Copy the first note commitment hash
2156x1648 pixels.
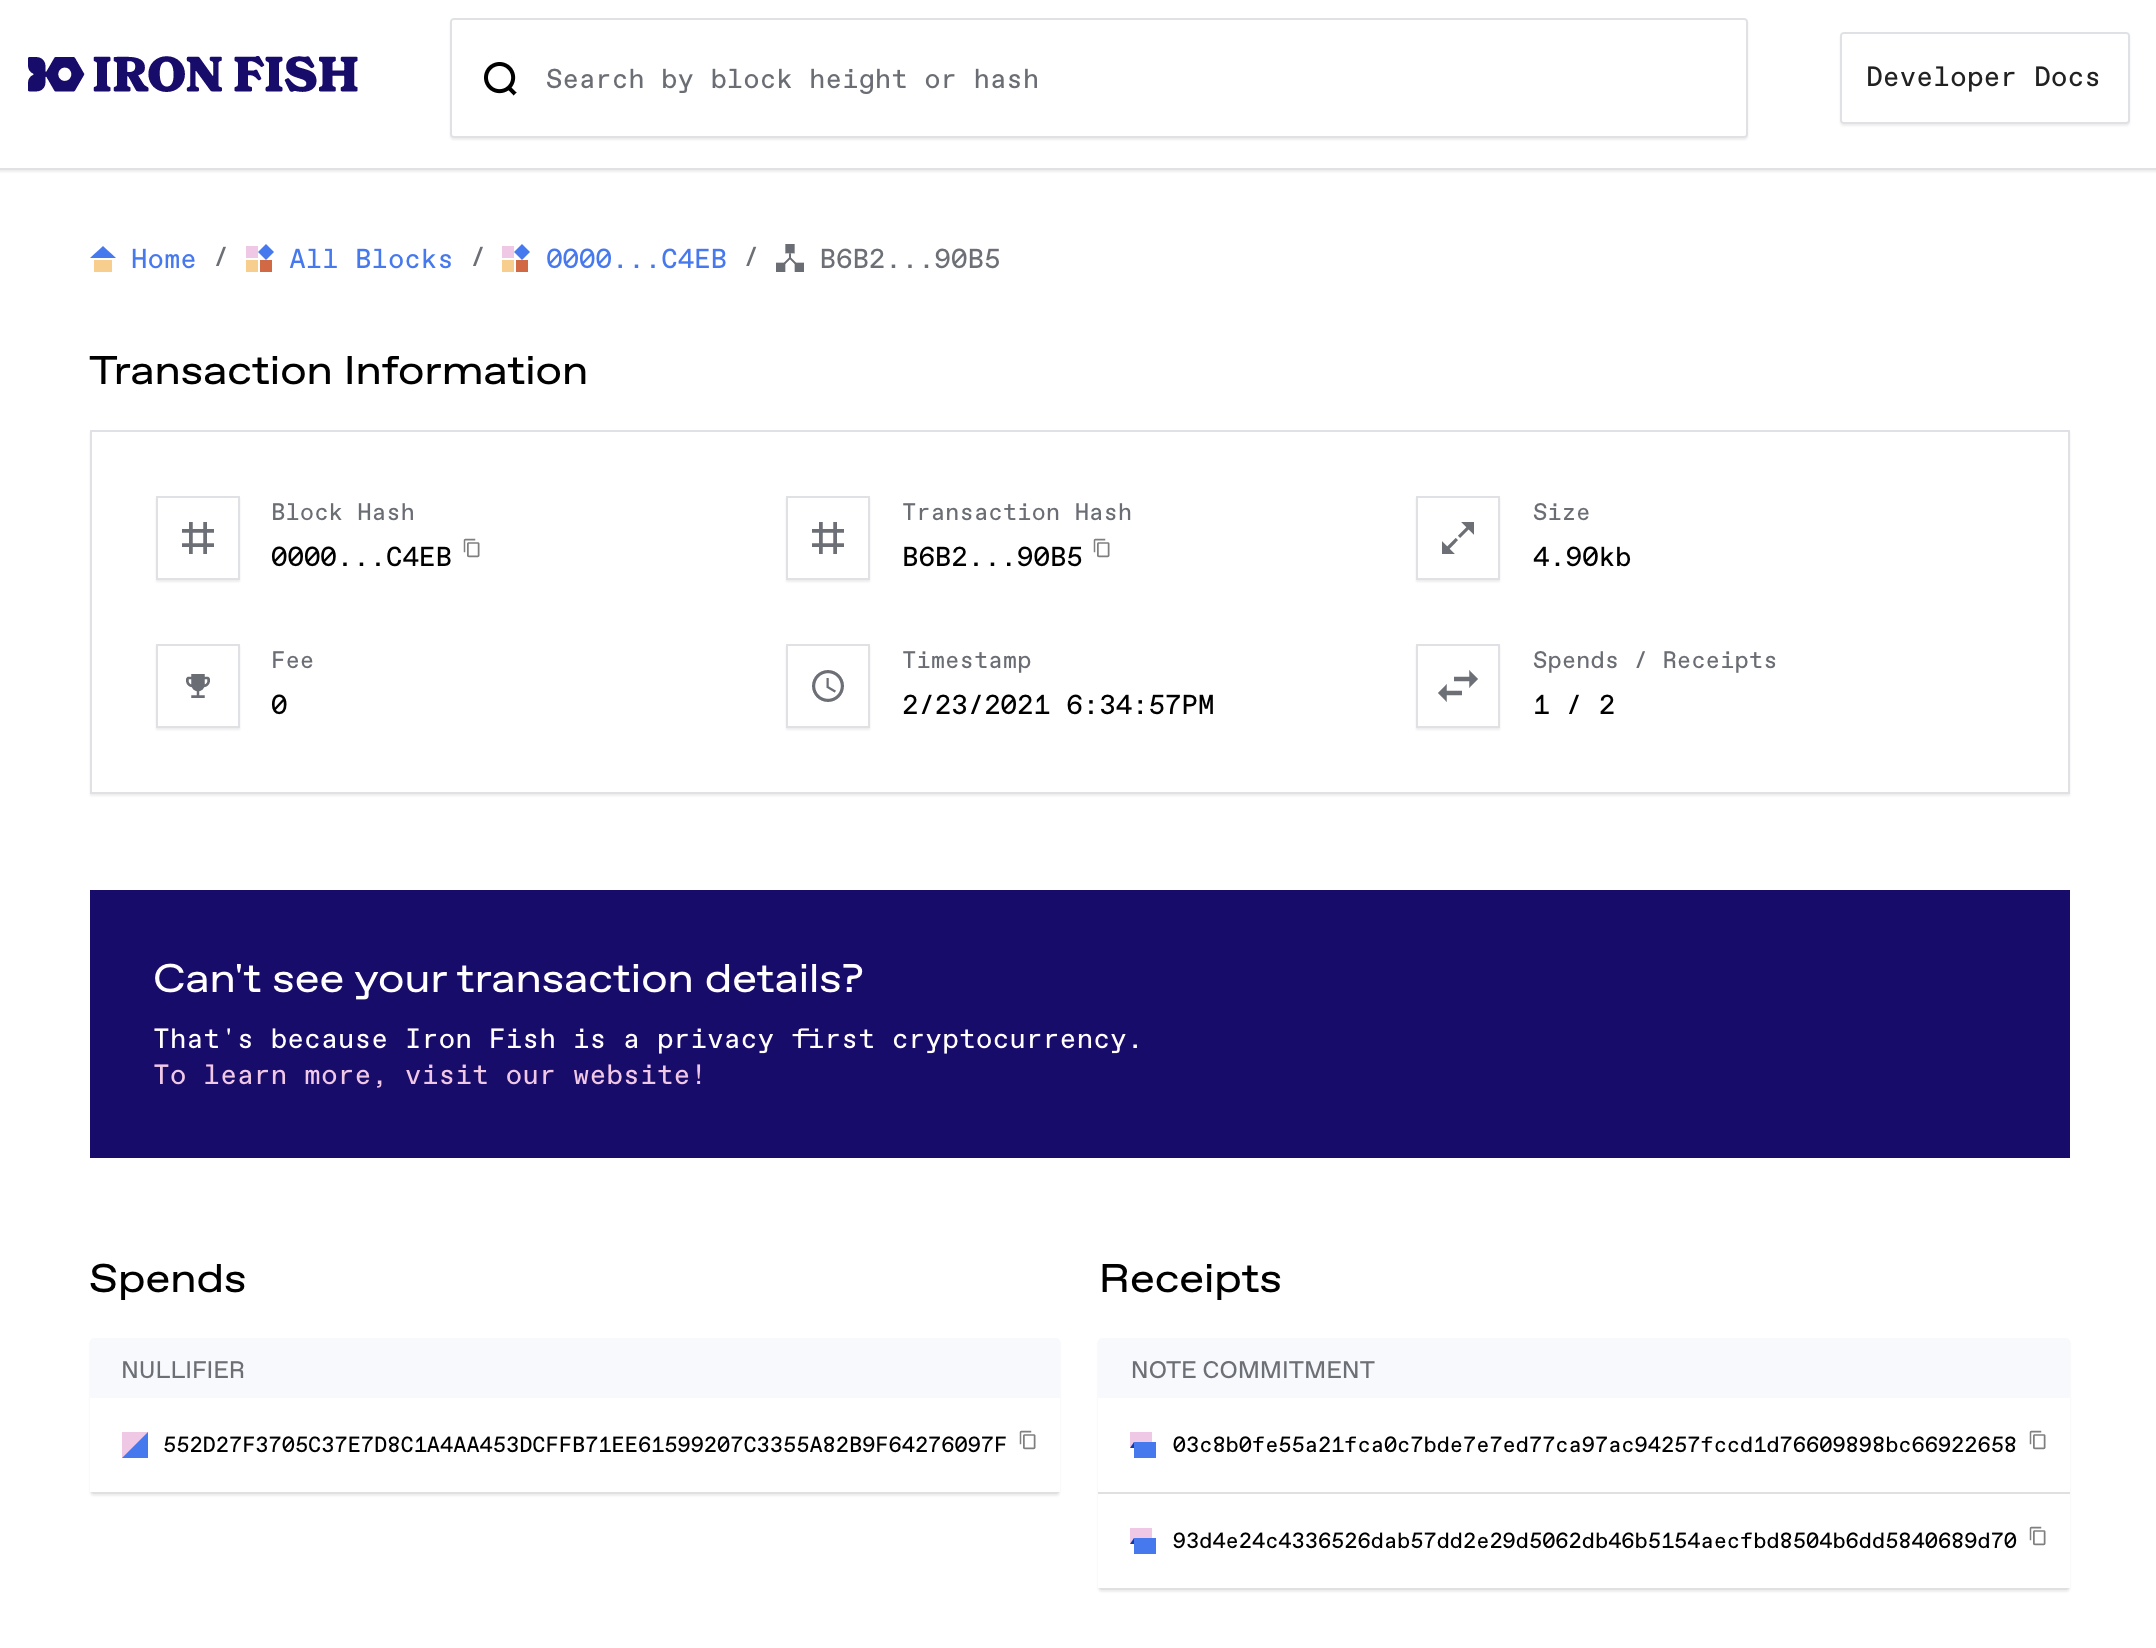[x=2038, y=1441]
